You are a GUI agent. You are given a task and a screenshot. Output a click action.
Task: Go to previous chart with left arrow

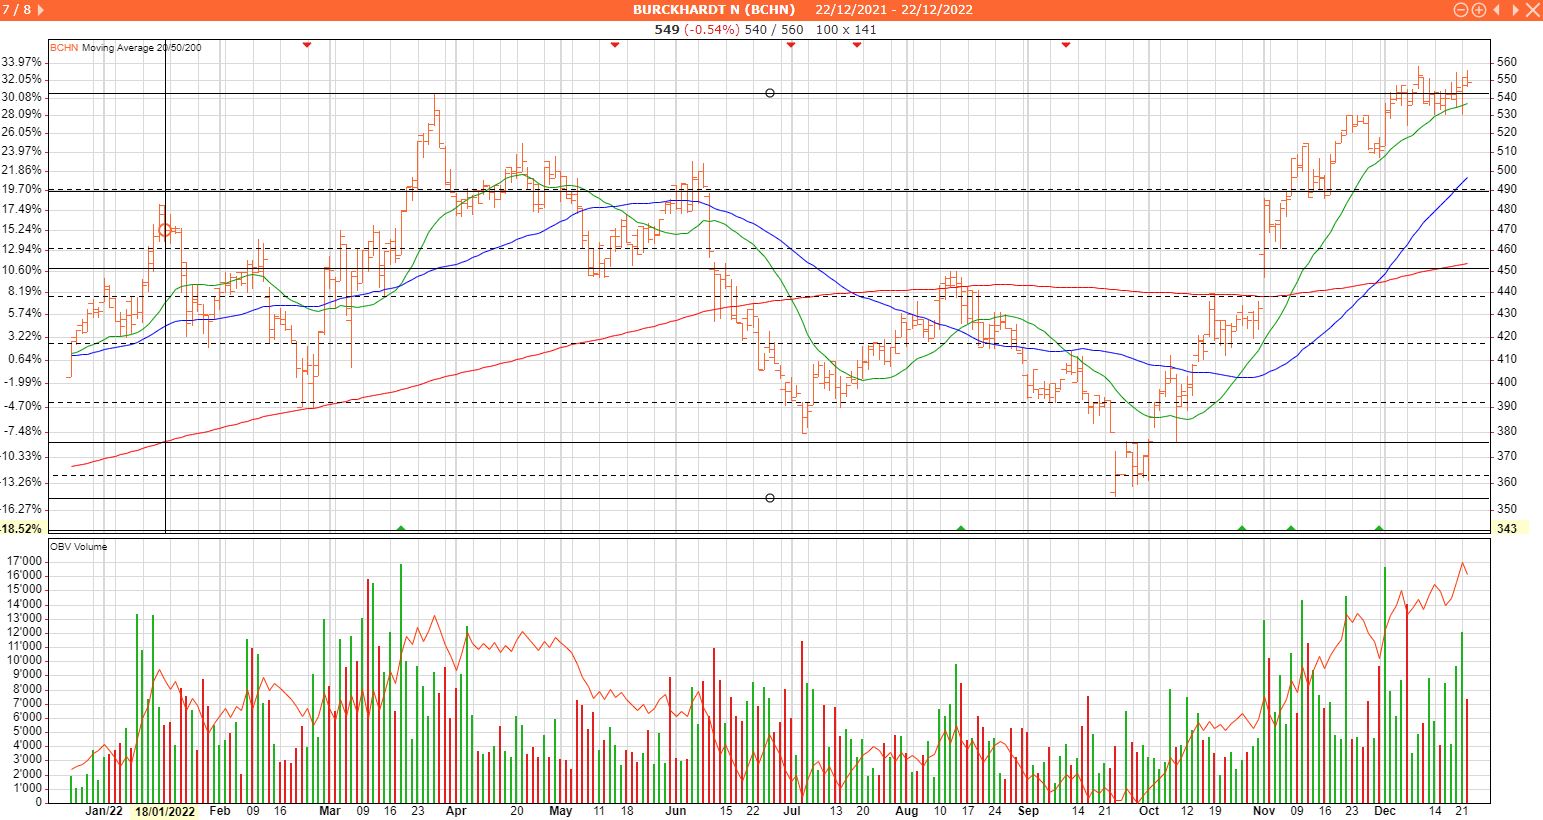(x=1497, y=10)
